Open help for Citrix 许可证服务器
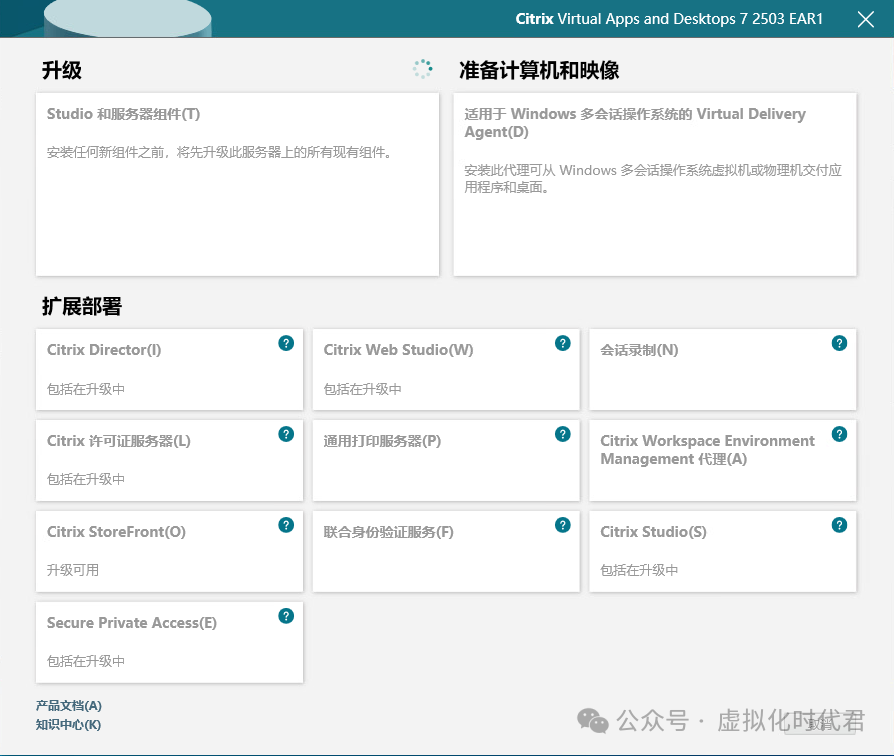This screenshot has height=756, width=894. point(286,434)
